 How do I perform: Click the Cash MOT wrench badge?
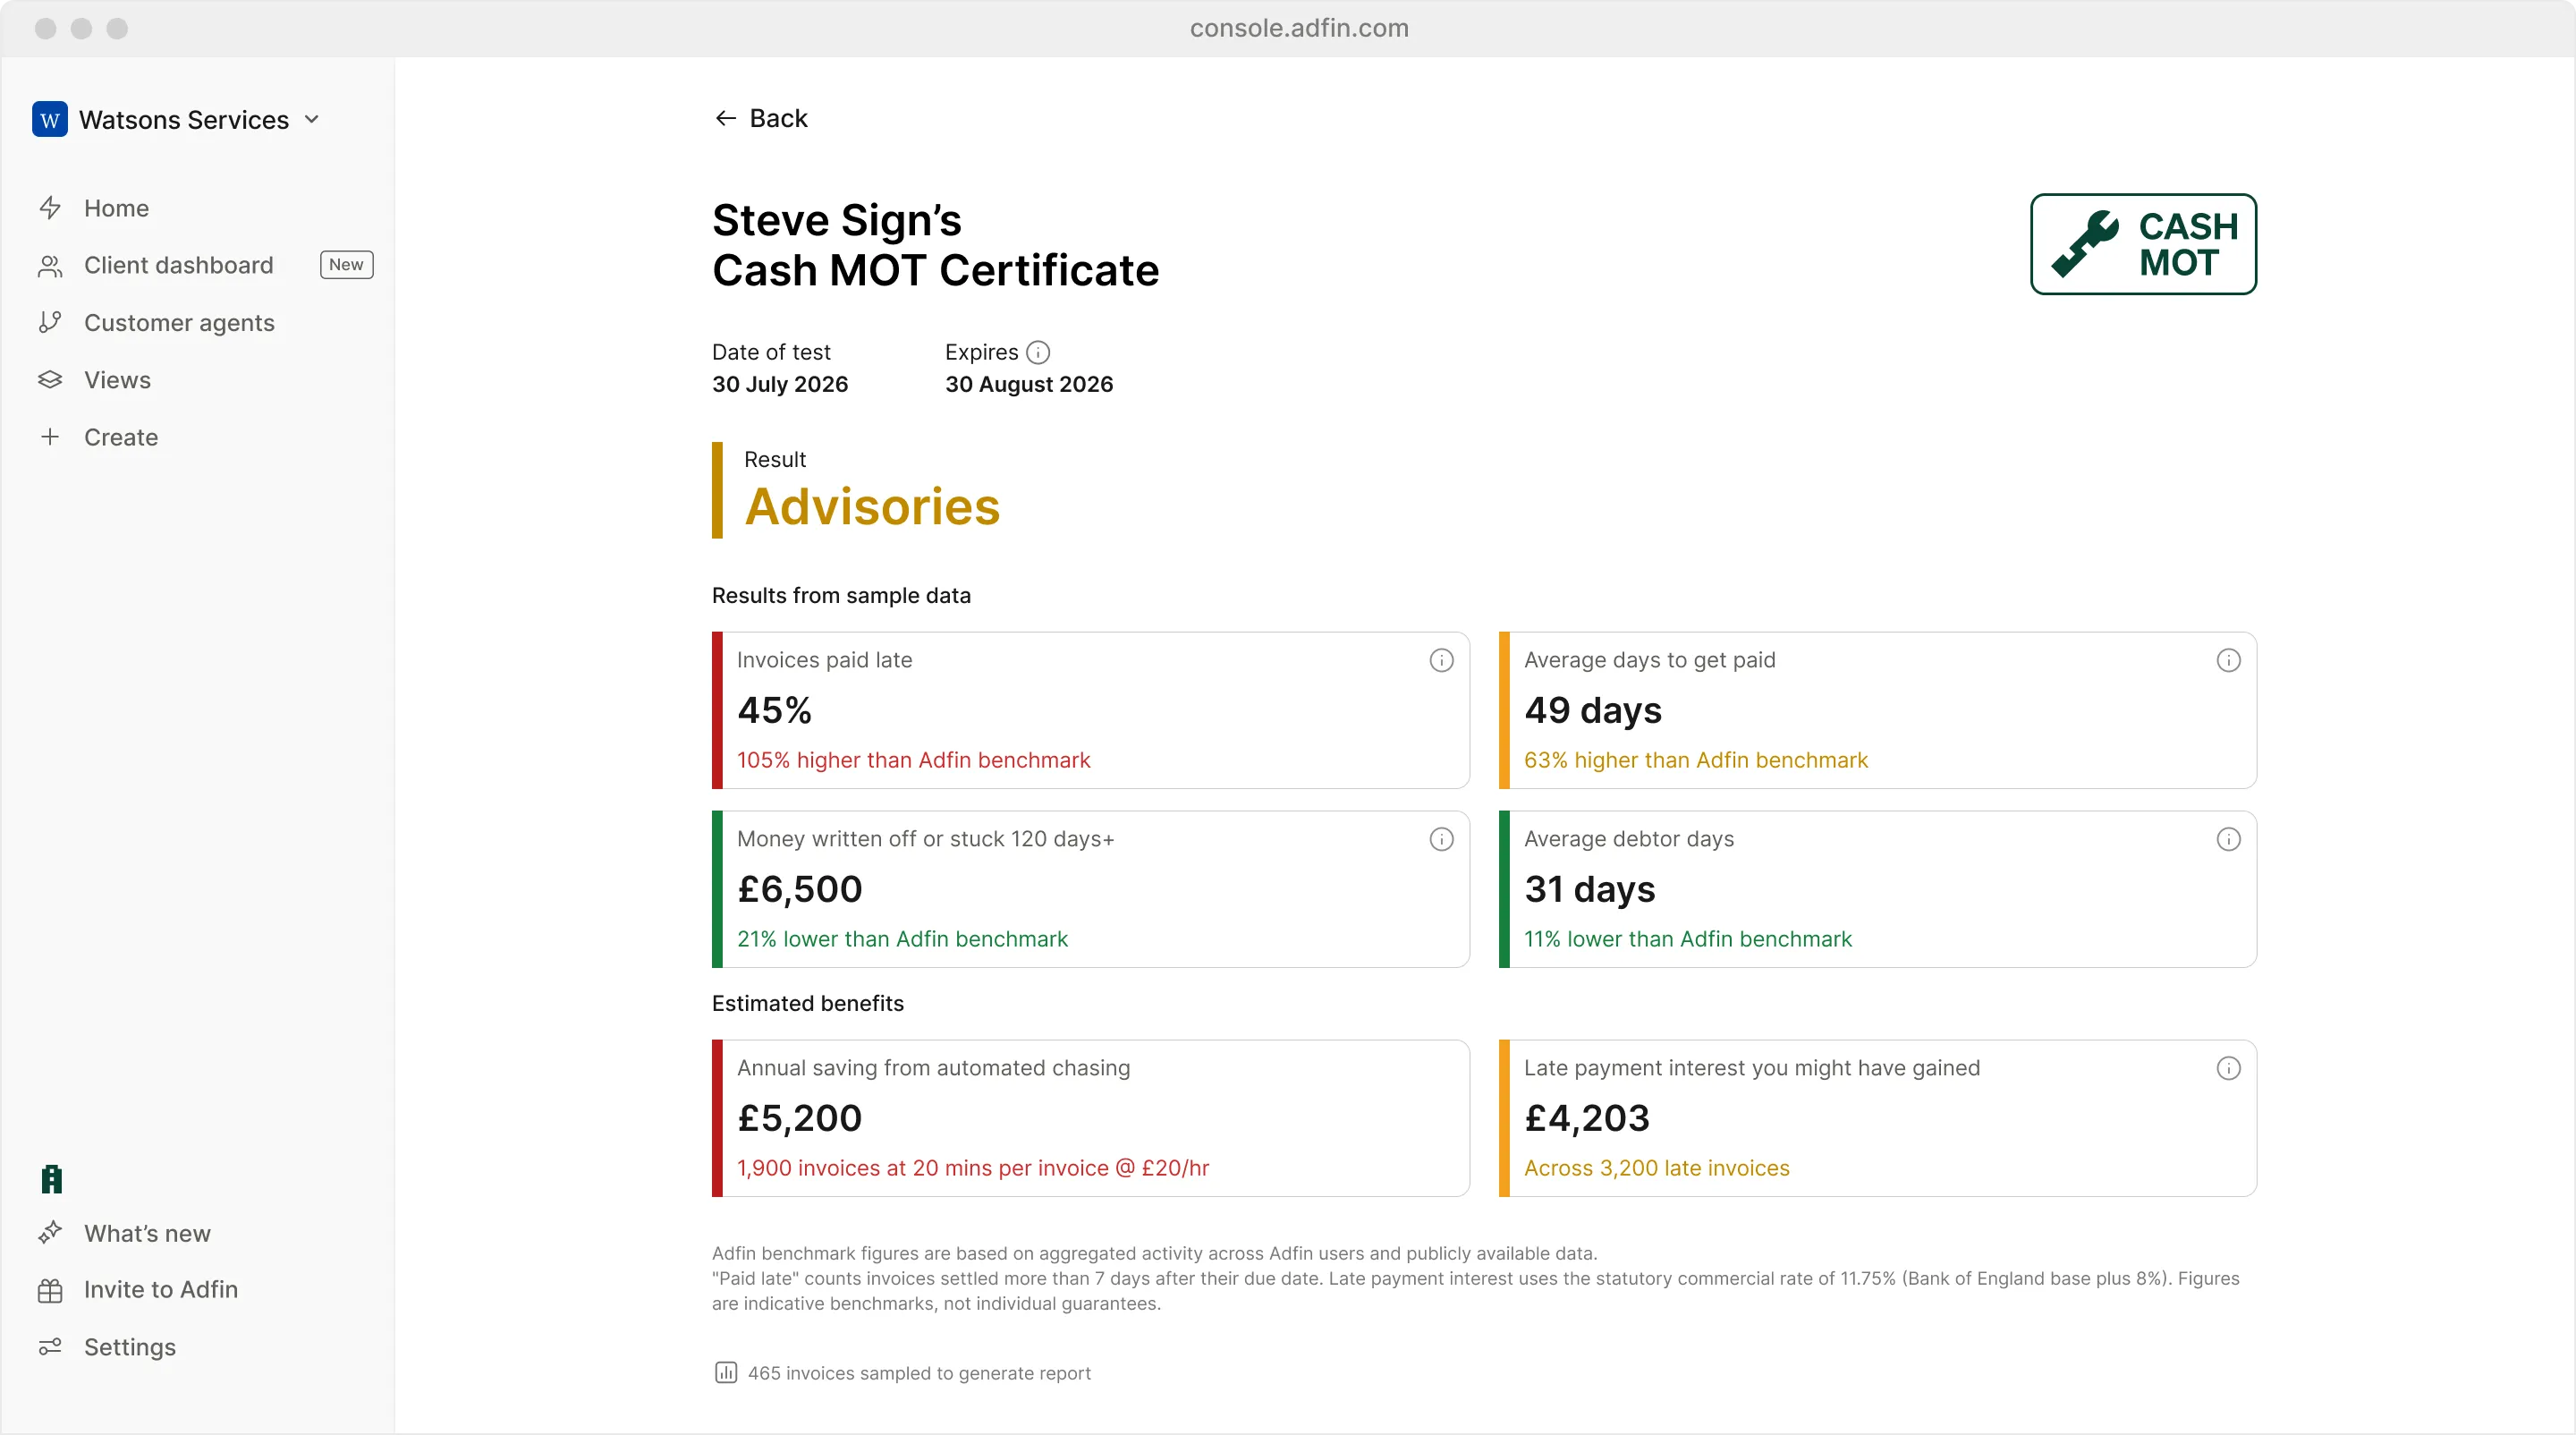click(x=2143, y=244)
